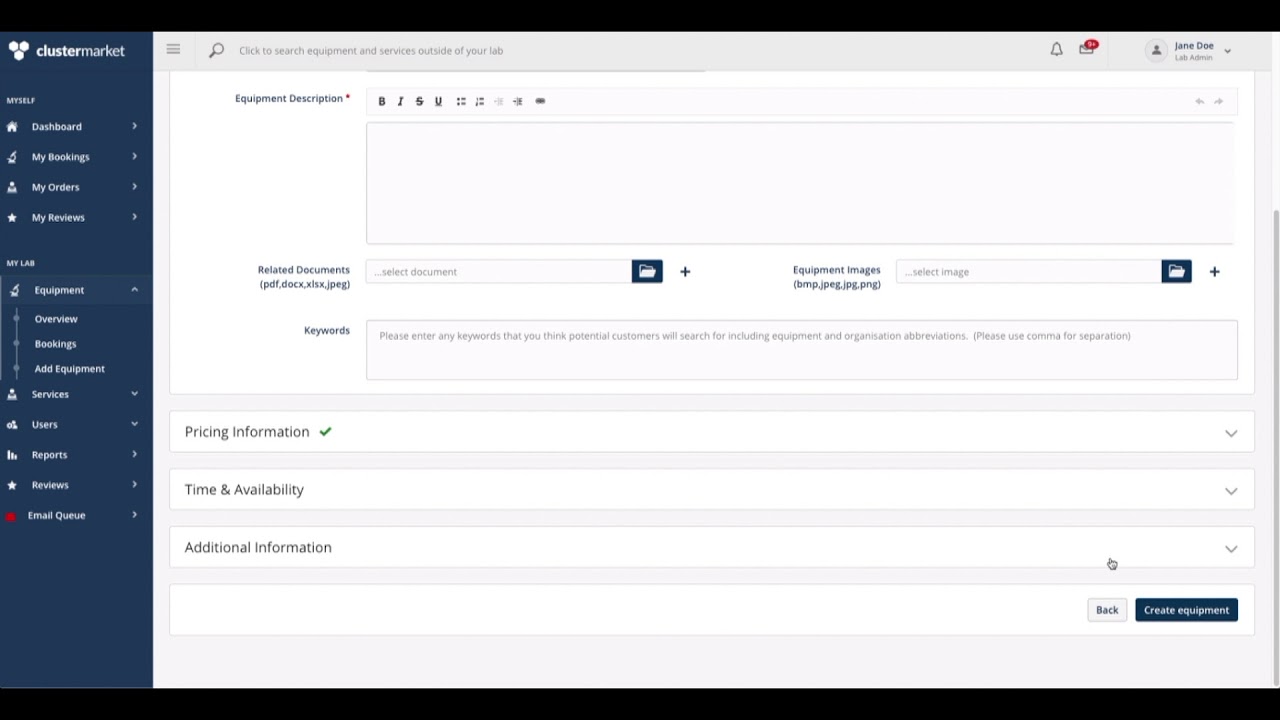The width and height of the screenshot is (1280, 720).
Task: Open Jane Doe account dropdown arrow
Action: pyautogui.click(x=1227, y=51)
